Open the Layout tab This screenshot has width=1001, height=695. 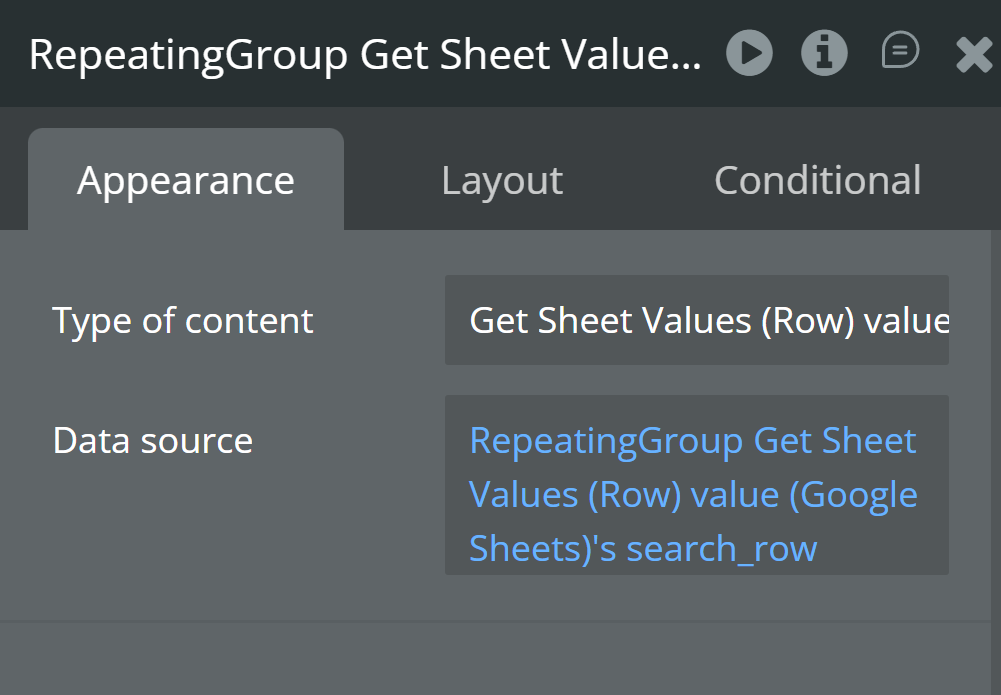(502, 181)
